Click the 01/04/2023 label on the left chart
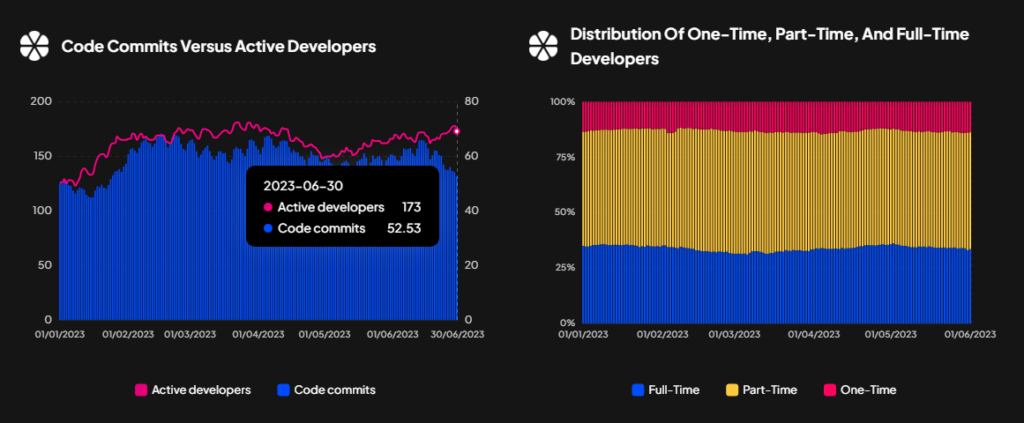The image size is (1024, 423). (259, 334)
